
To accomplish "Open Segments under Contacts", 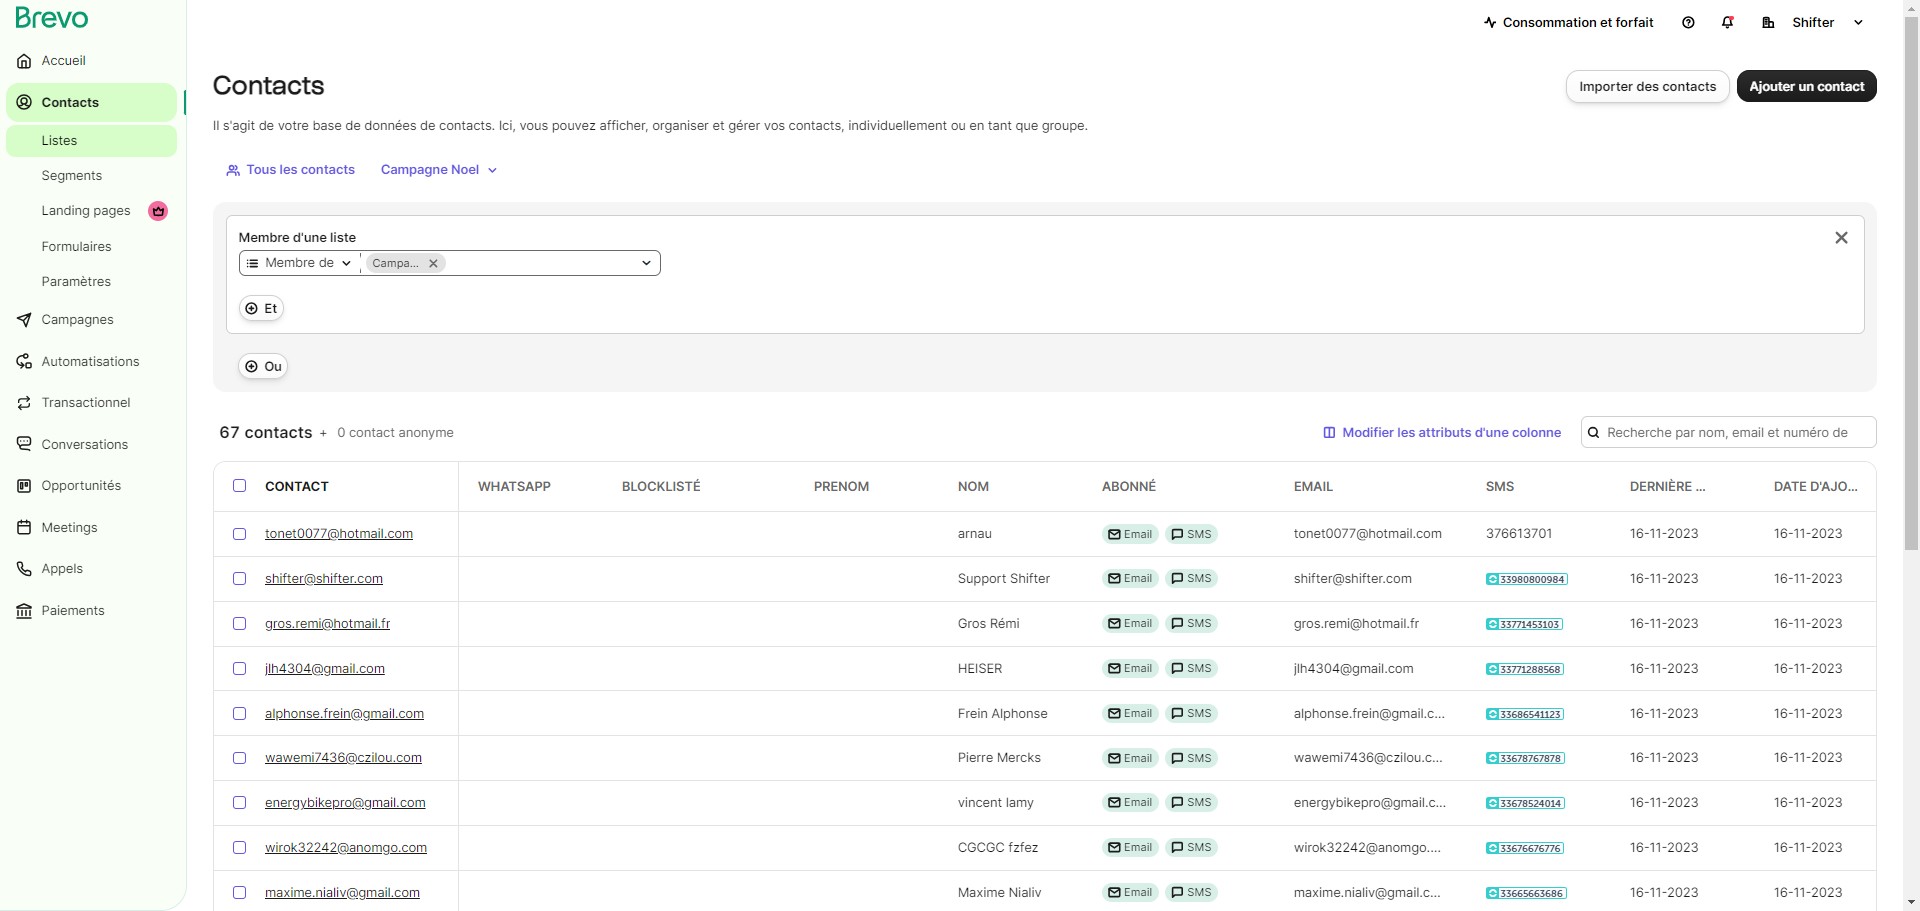I will coord(72,176).
